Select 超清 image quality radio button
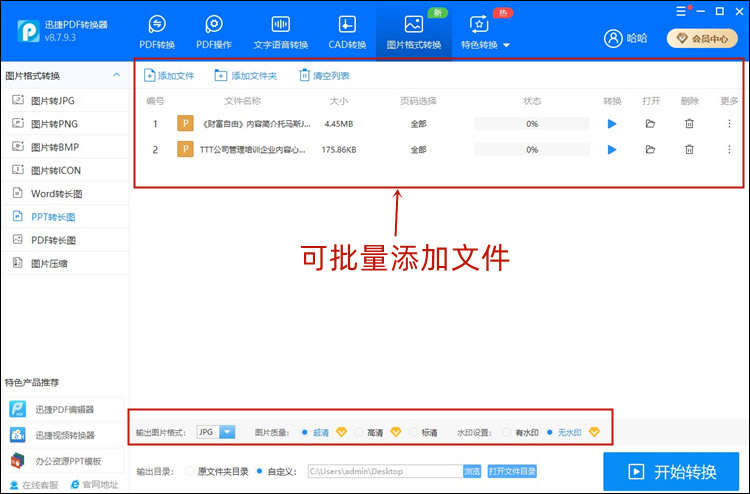Viewport: 750px width, 494px height. point(305,432)
